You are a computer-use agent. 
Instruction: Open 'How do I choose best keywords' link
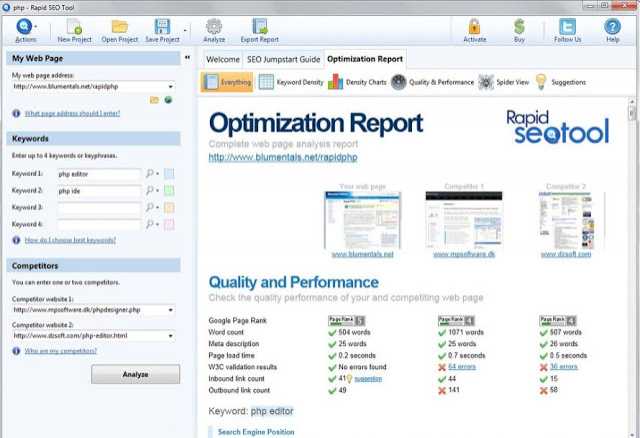coord(70,240)
